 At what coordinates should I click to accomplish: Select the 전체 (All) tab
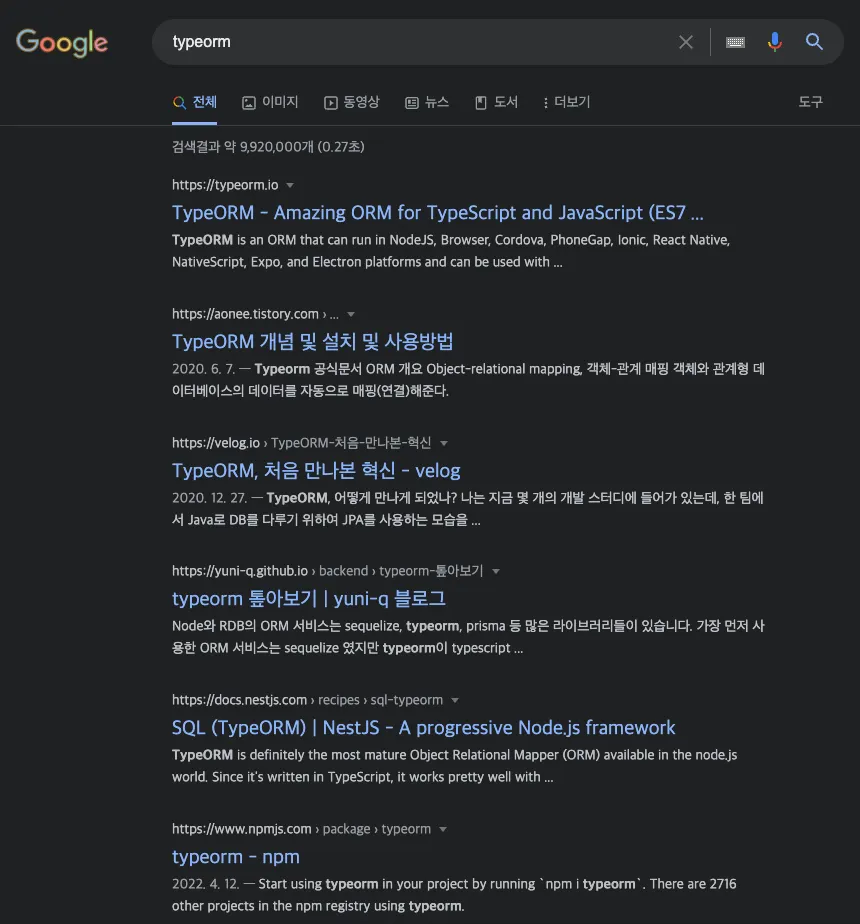click(195, 103)
